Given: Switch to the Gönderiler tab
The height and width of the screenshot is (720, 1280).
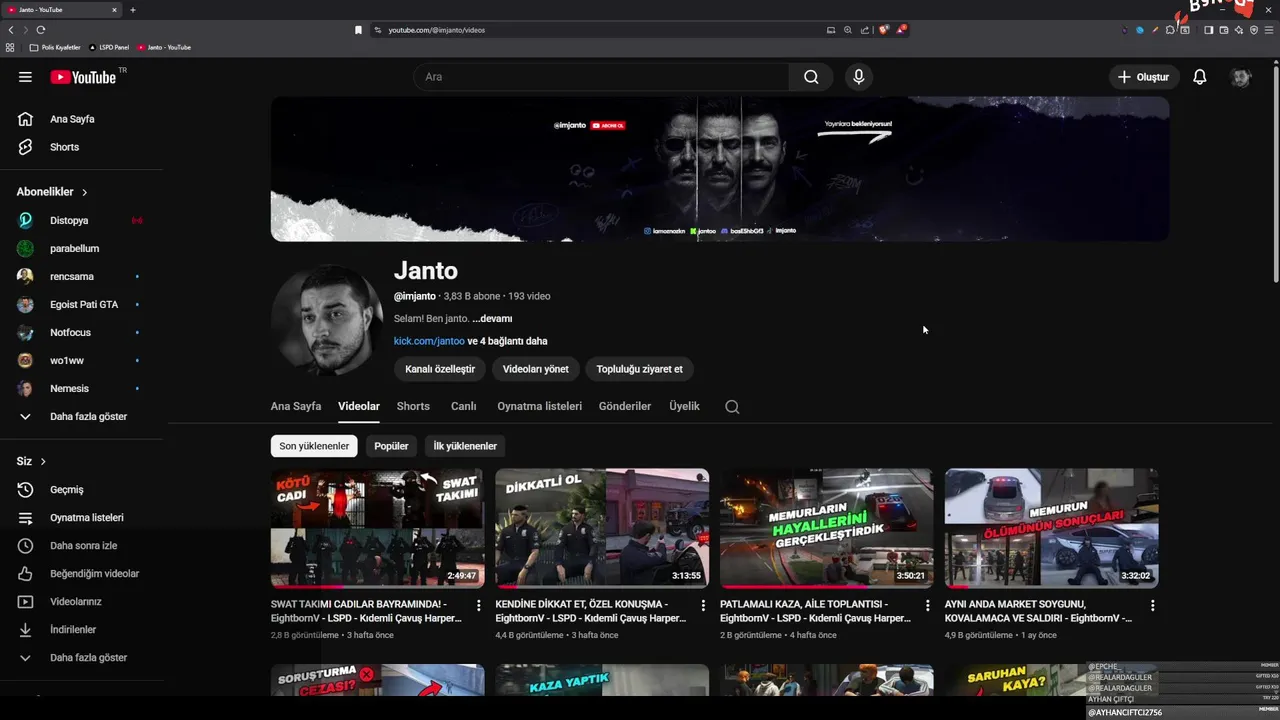Looking at the screenshot, I should 625,407.
